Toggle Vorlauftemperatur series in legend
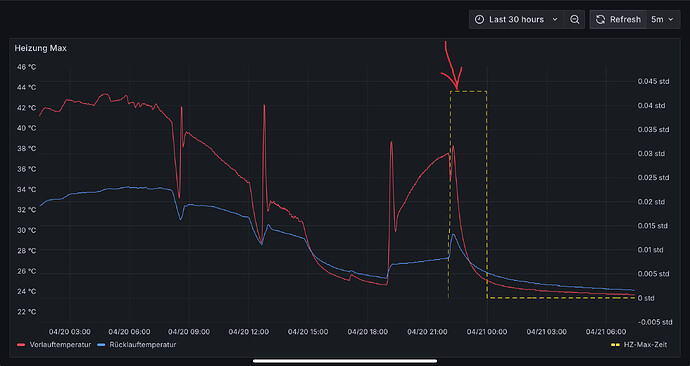 (60, 344)
